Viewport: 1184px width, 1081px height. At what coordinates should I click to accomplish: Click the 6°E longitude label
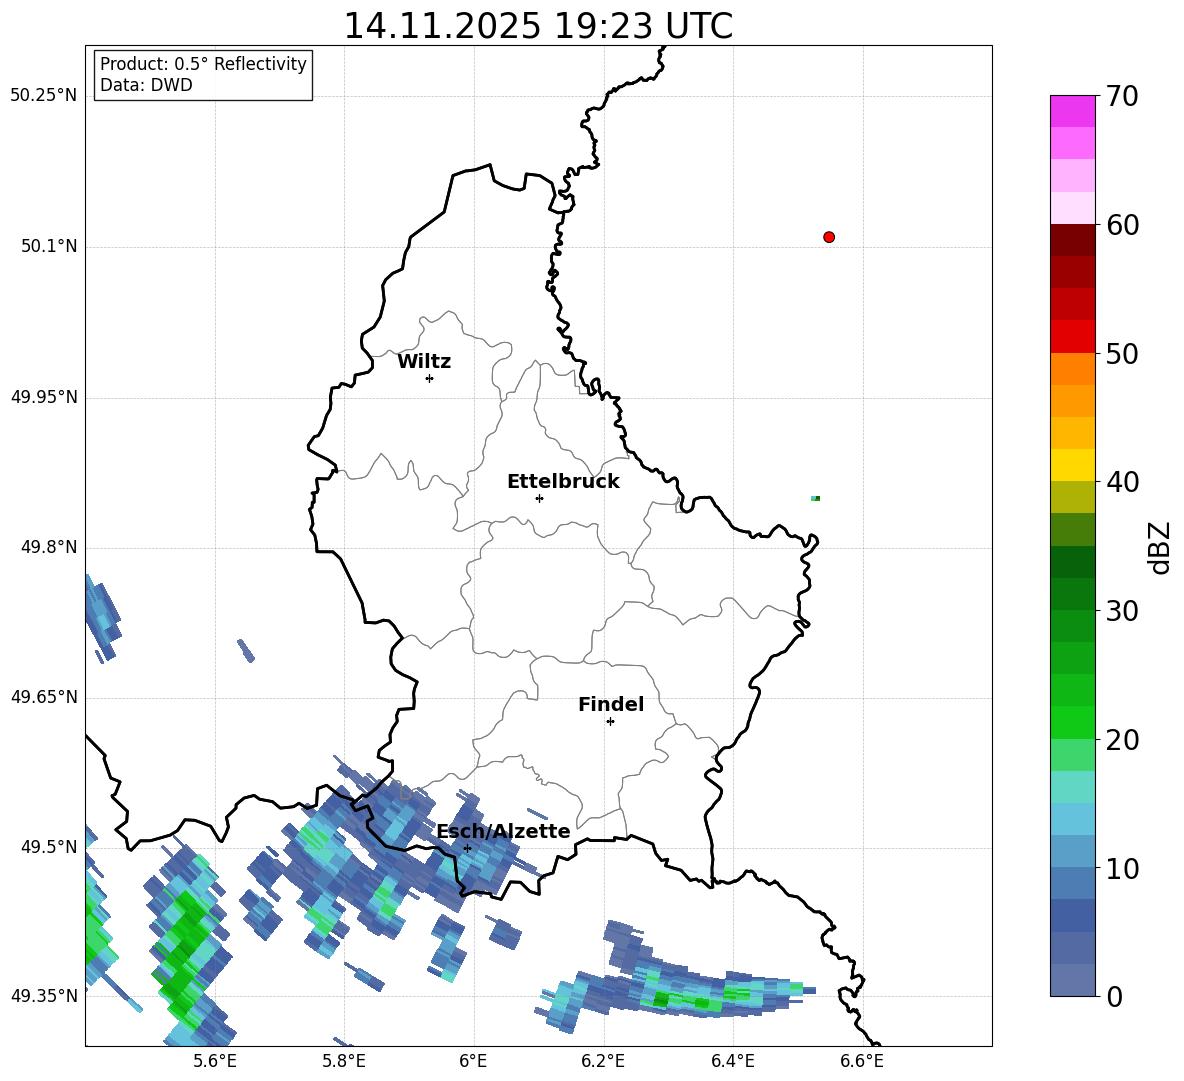pyautogui.click(x=473, y=1062)
